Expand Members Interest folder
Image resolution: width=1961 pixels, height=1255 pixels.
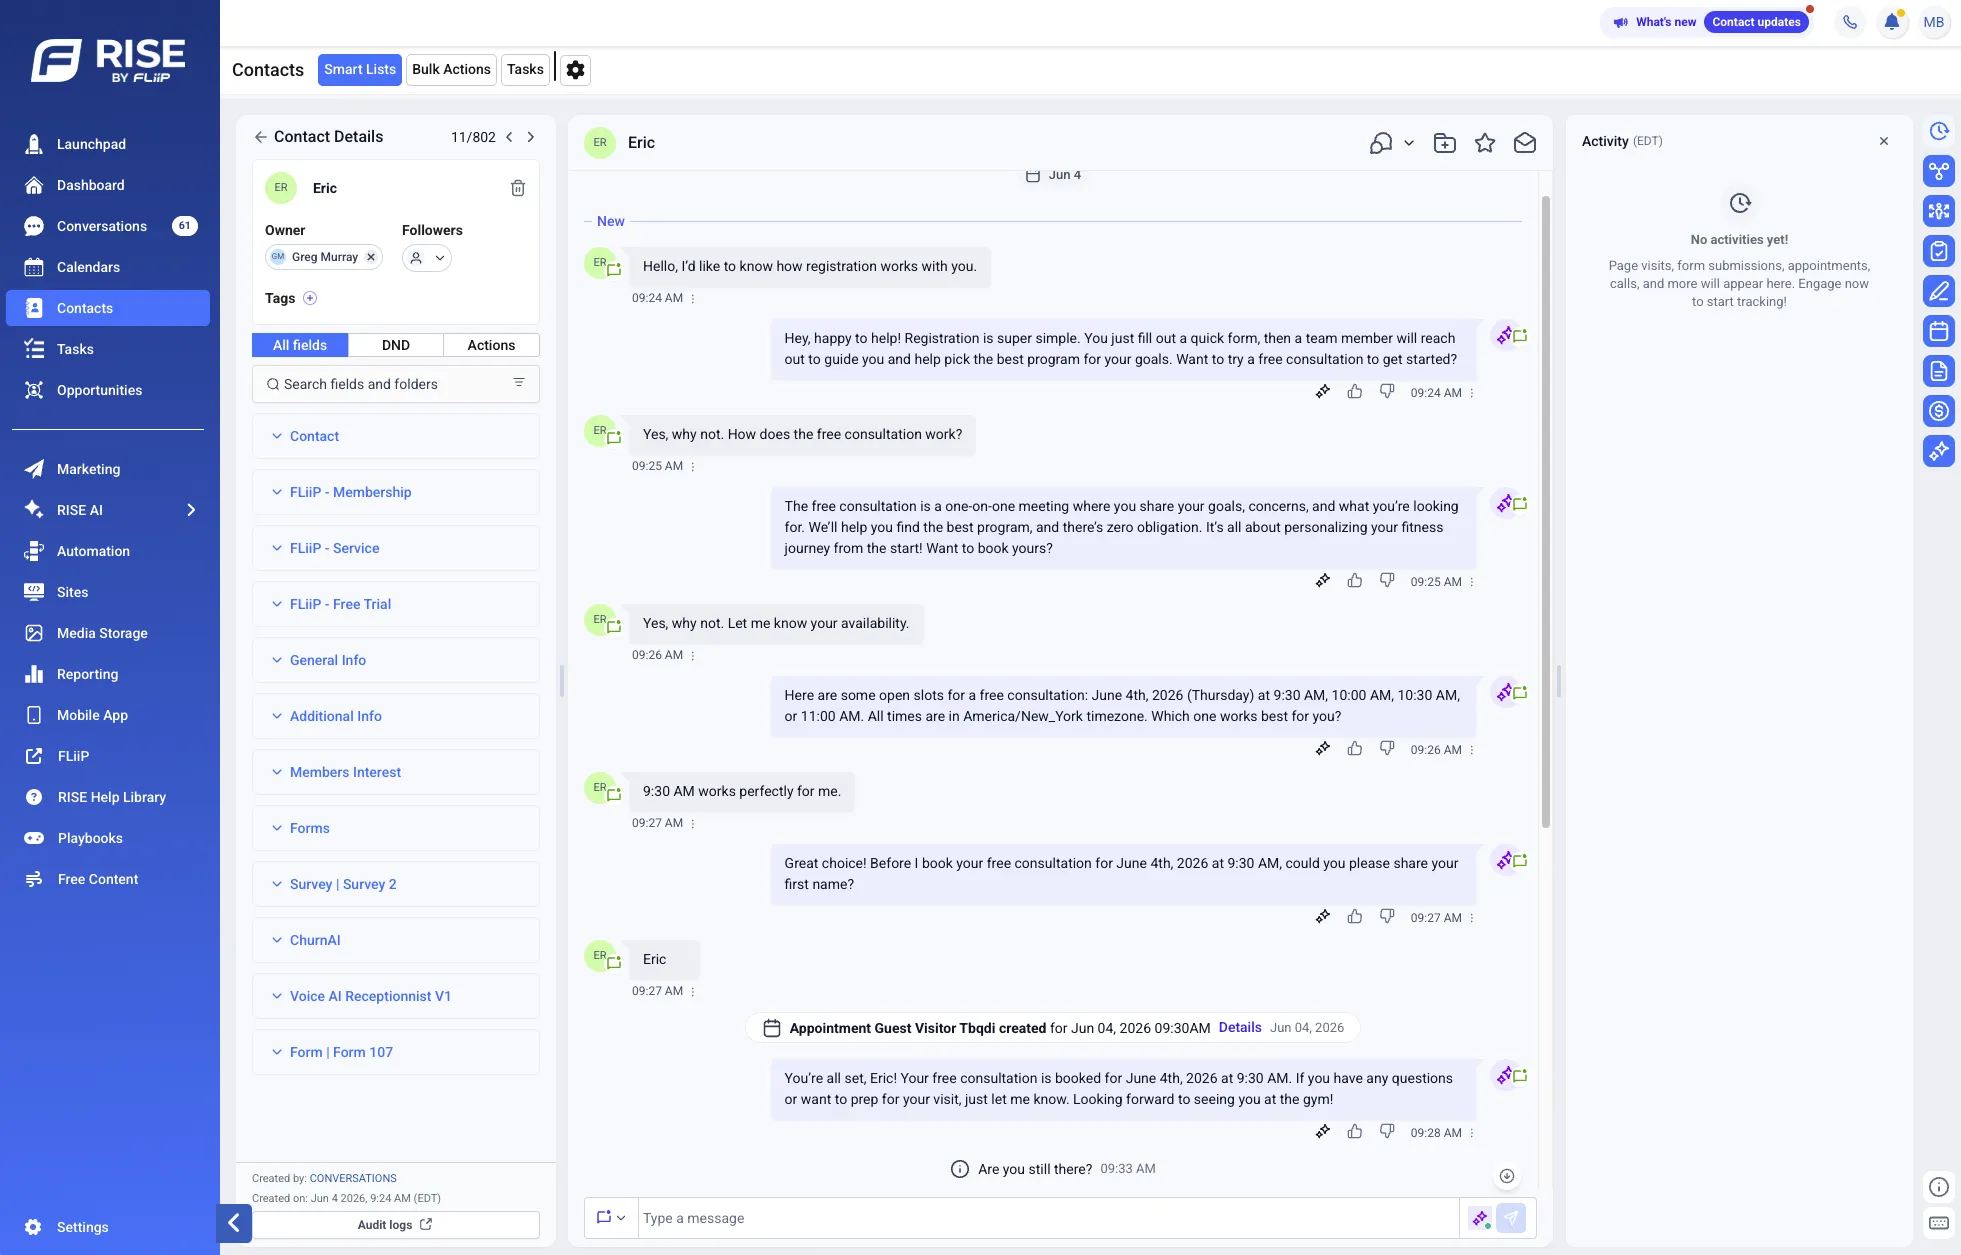tap(396, 772)
